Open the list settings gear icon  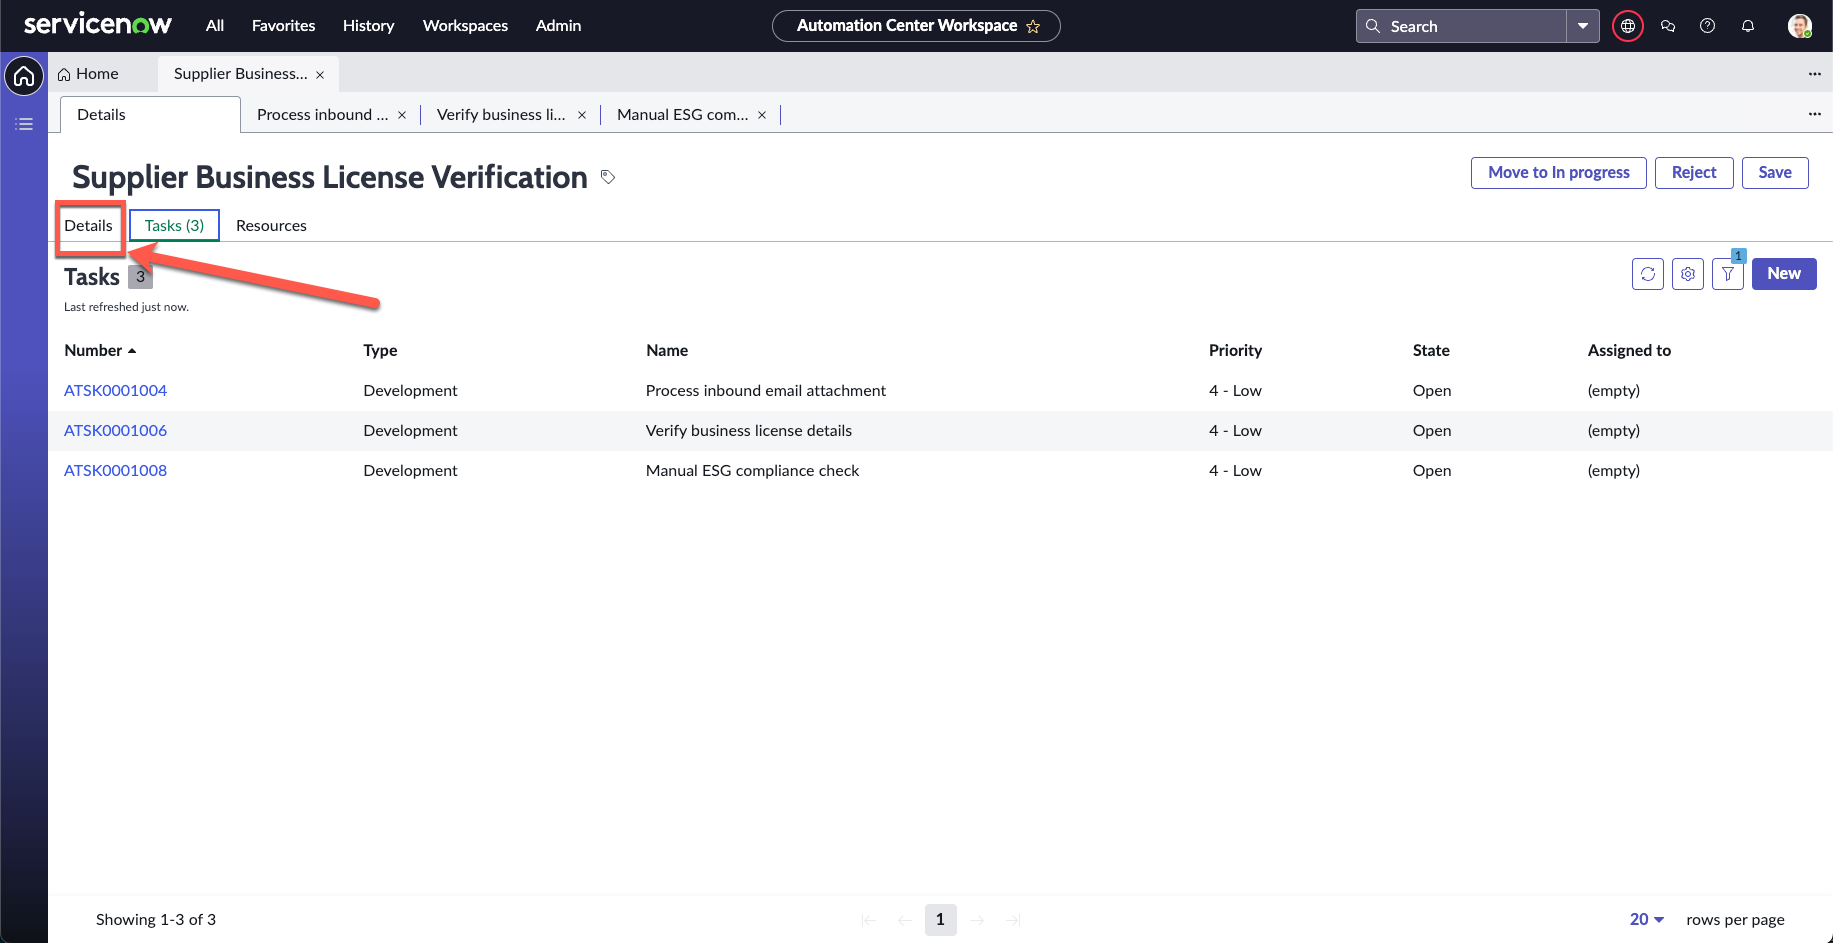point(1687,274)
